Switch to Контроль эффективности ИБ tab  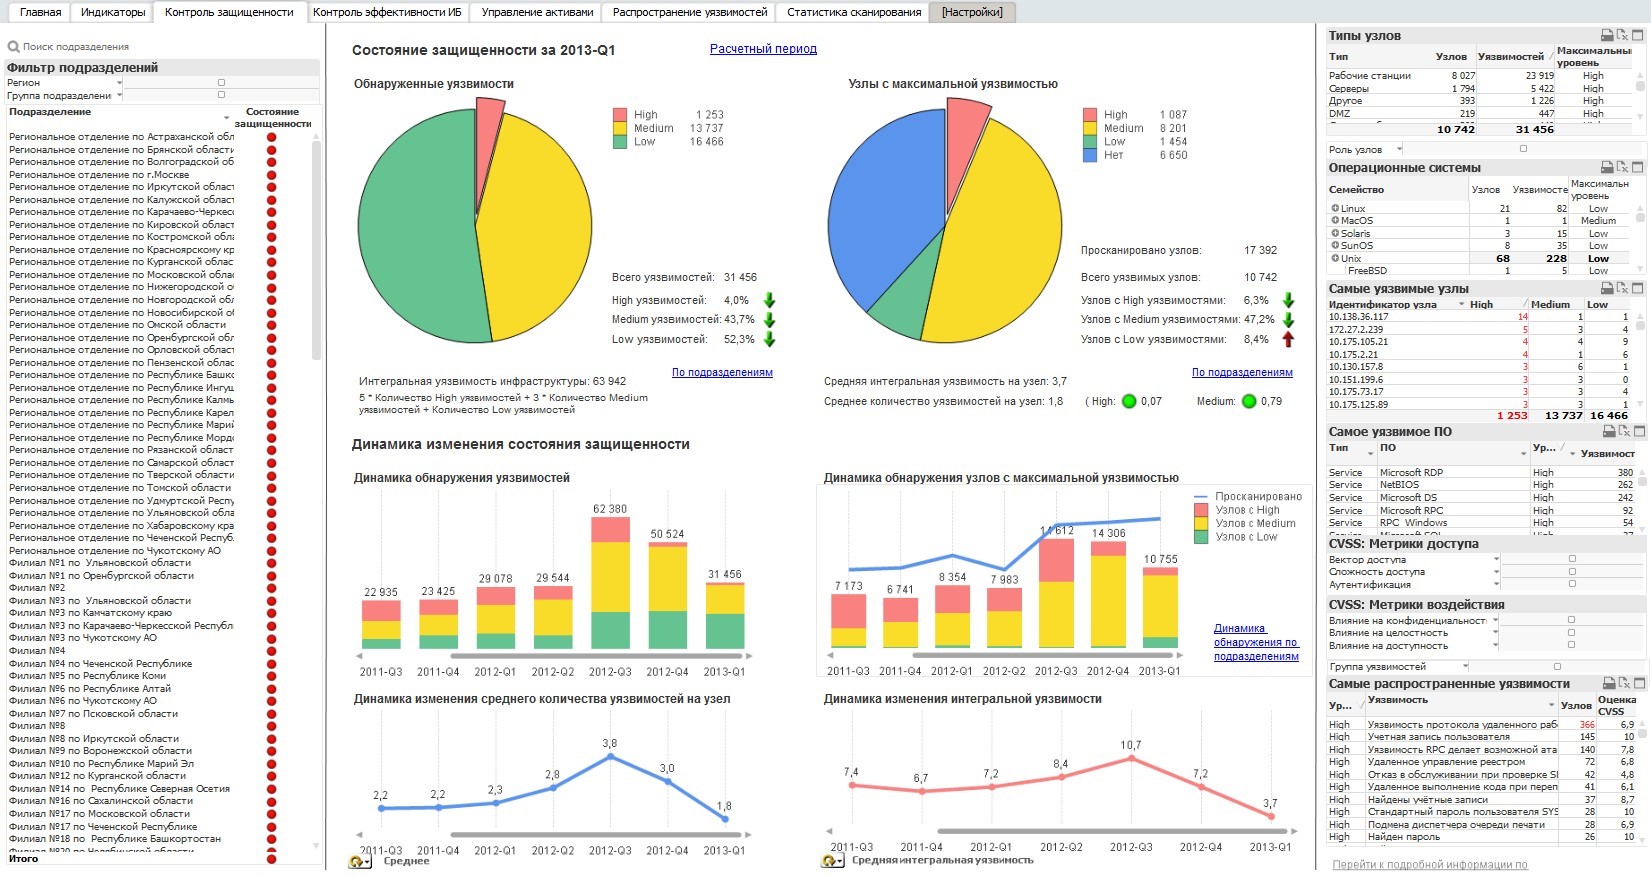coord(387,12)
